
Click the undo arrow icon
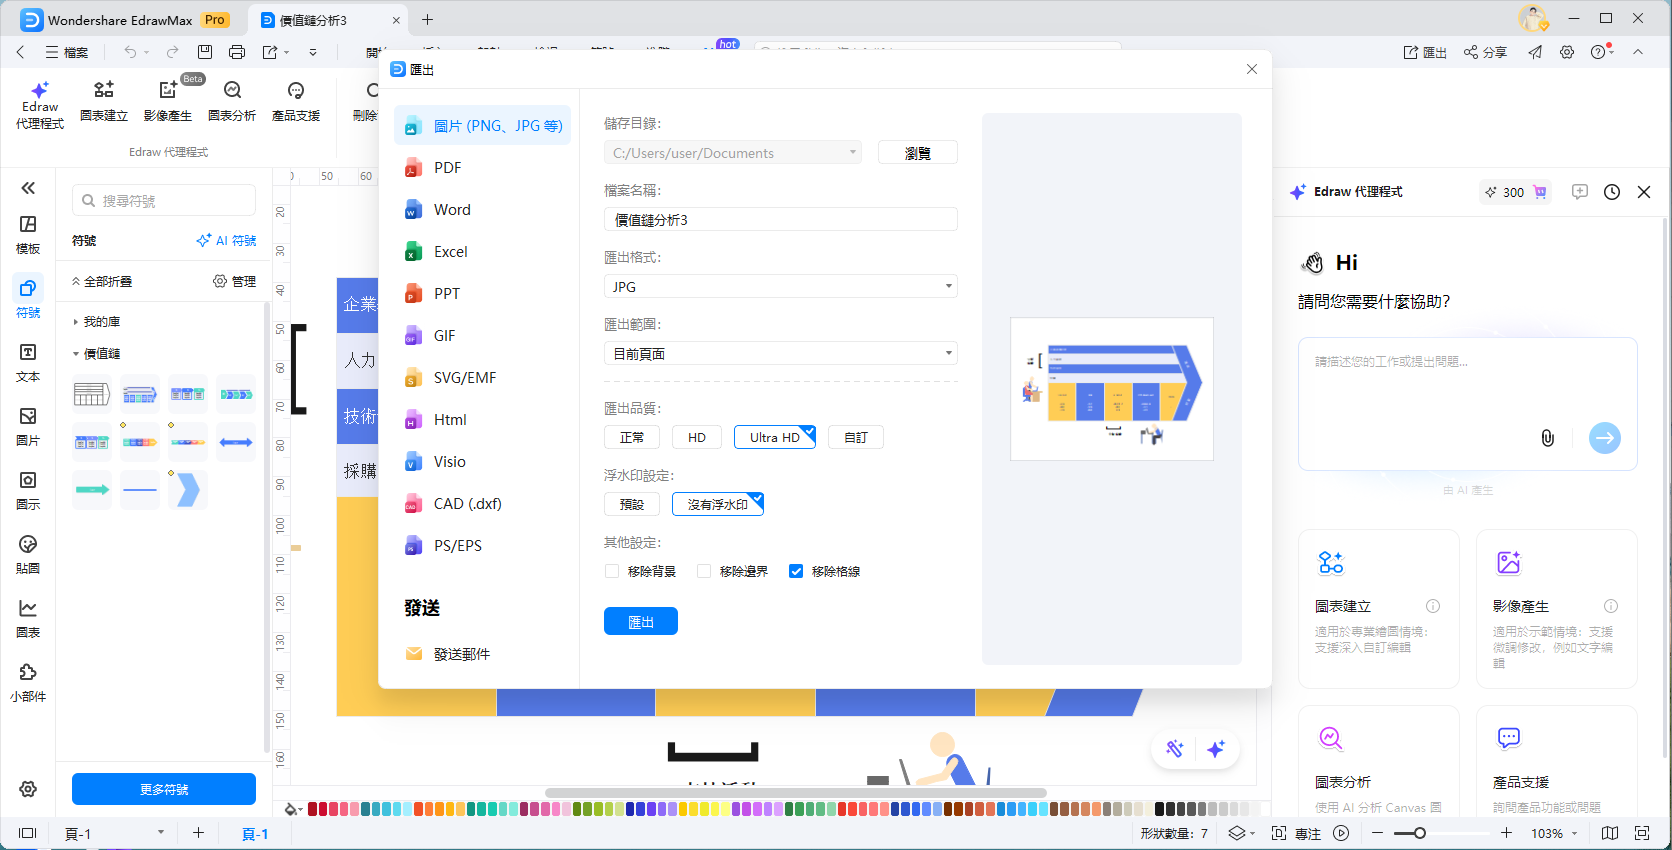(x=130, y=52)
